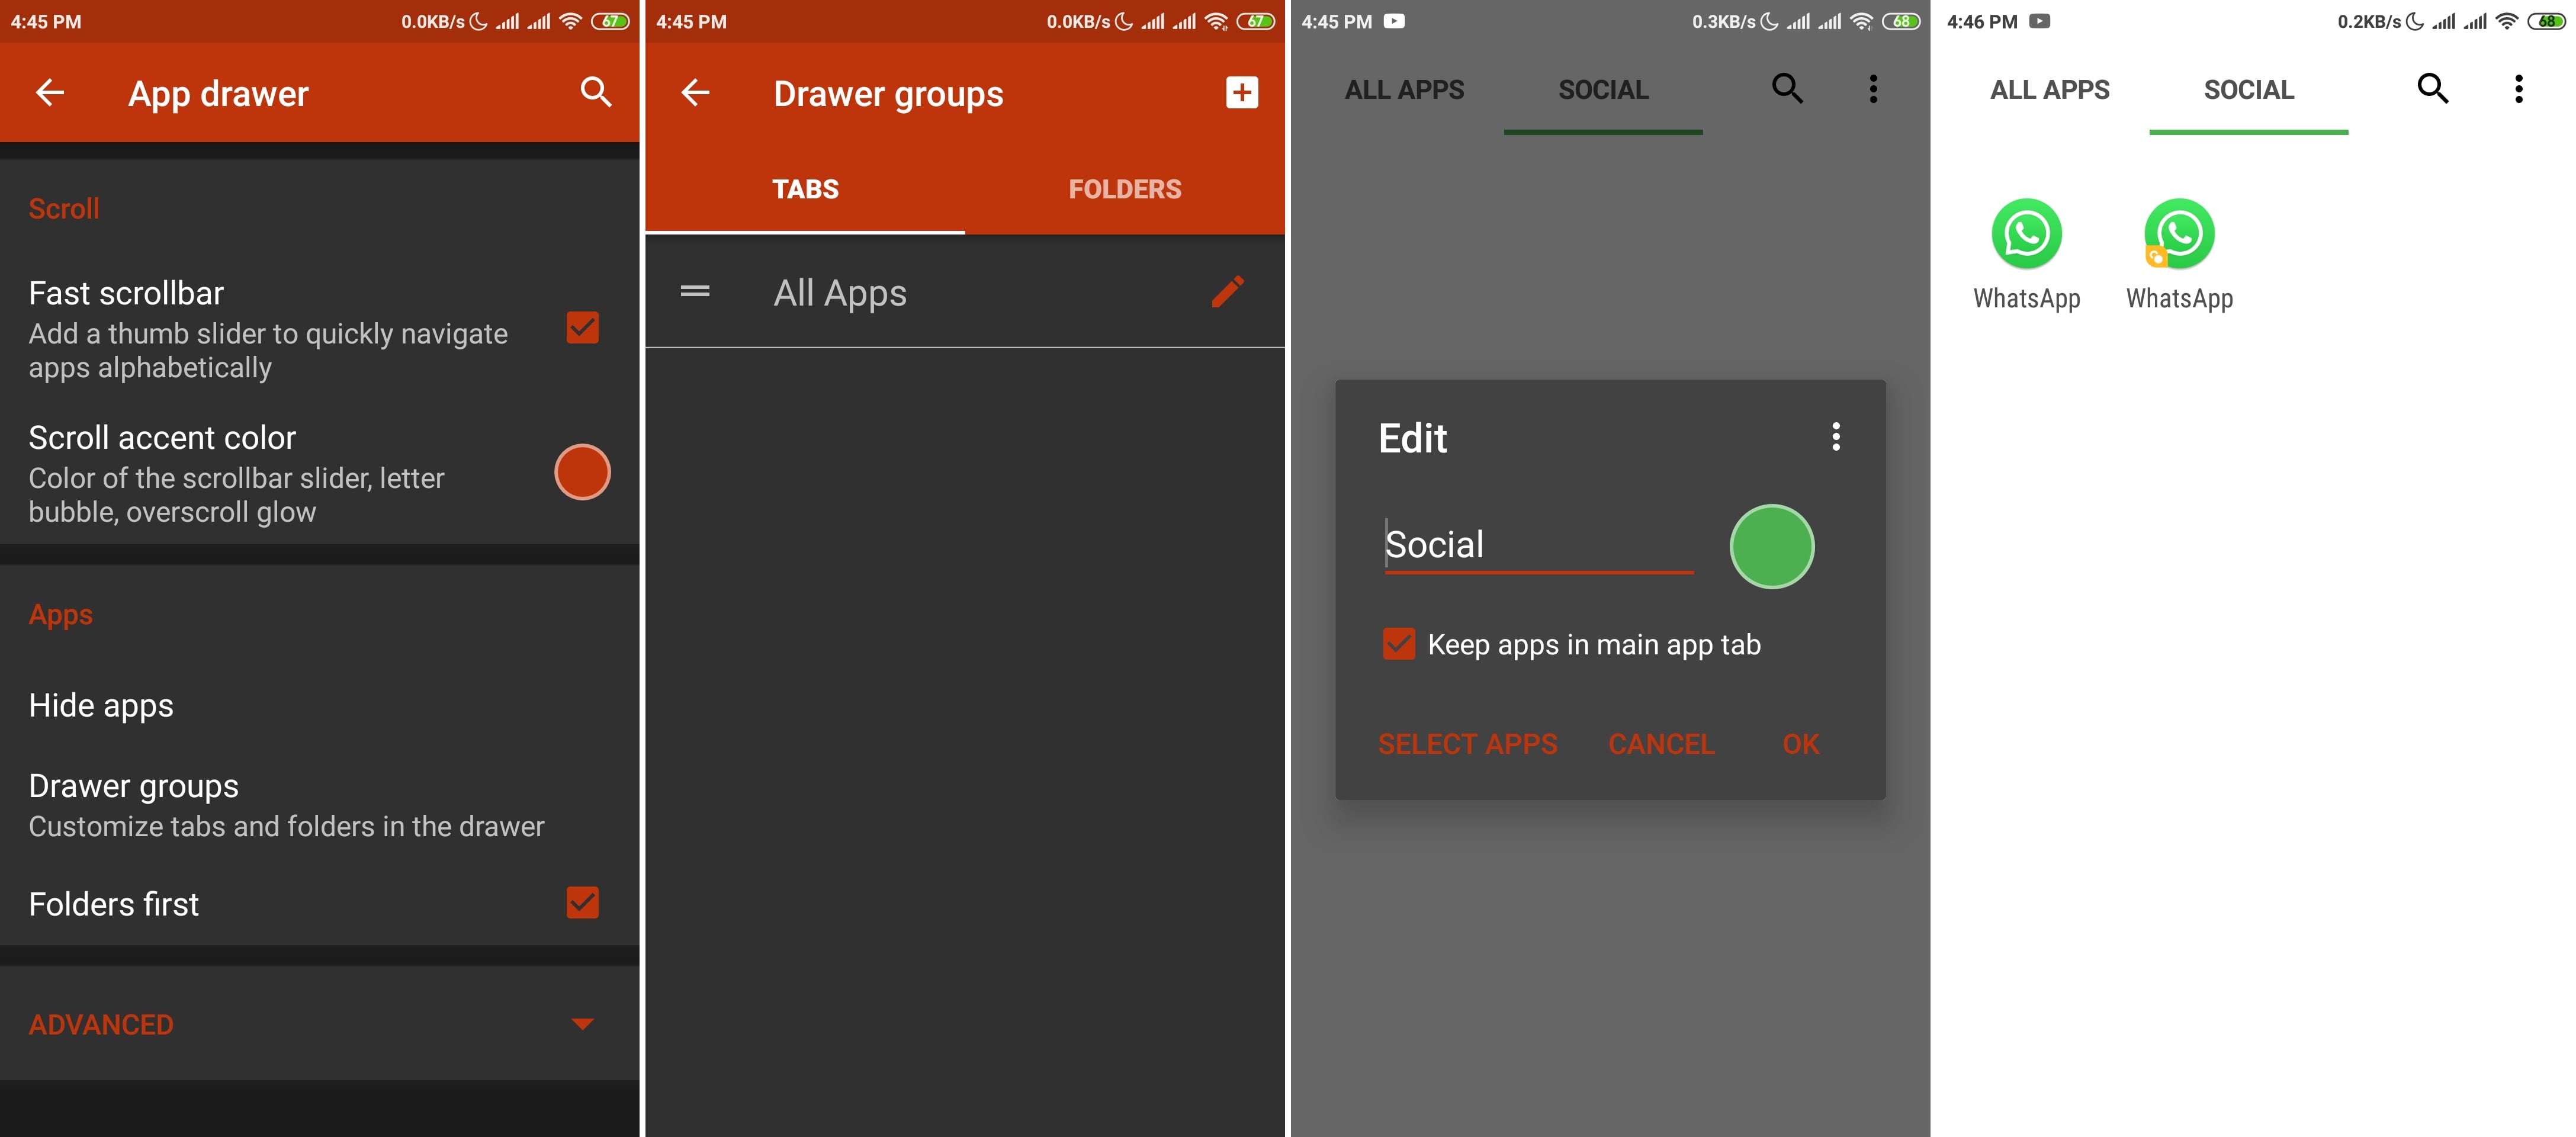Add a new drawer group with plus icon

1241,93
